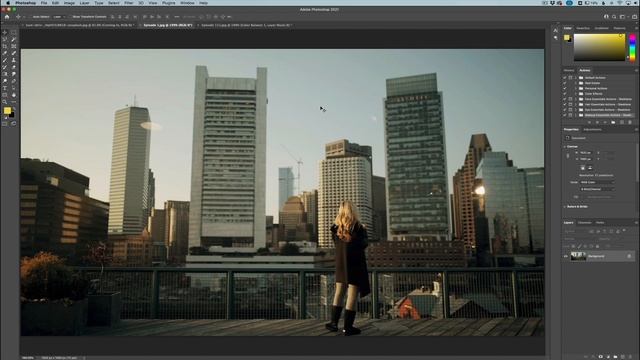Switch to the History tab
640x360 pixels.
[569, 70]
